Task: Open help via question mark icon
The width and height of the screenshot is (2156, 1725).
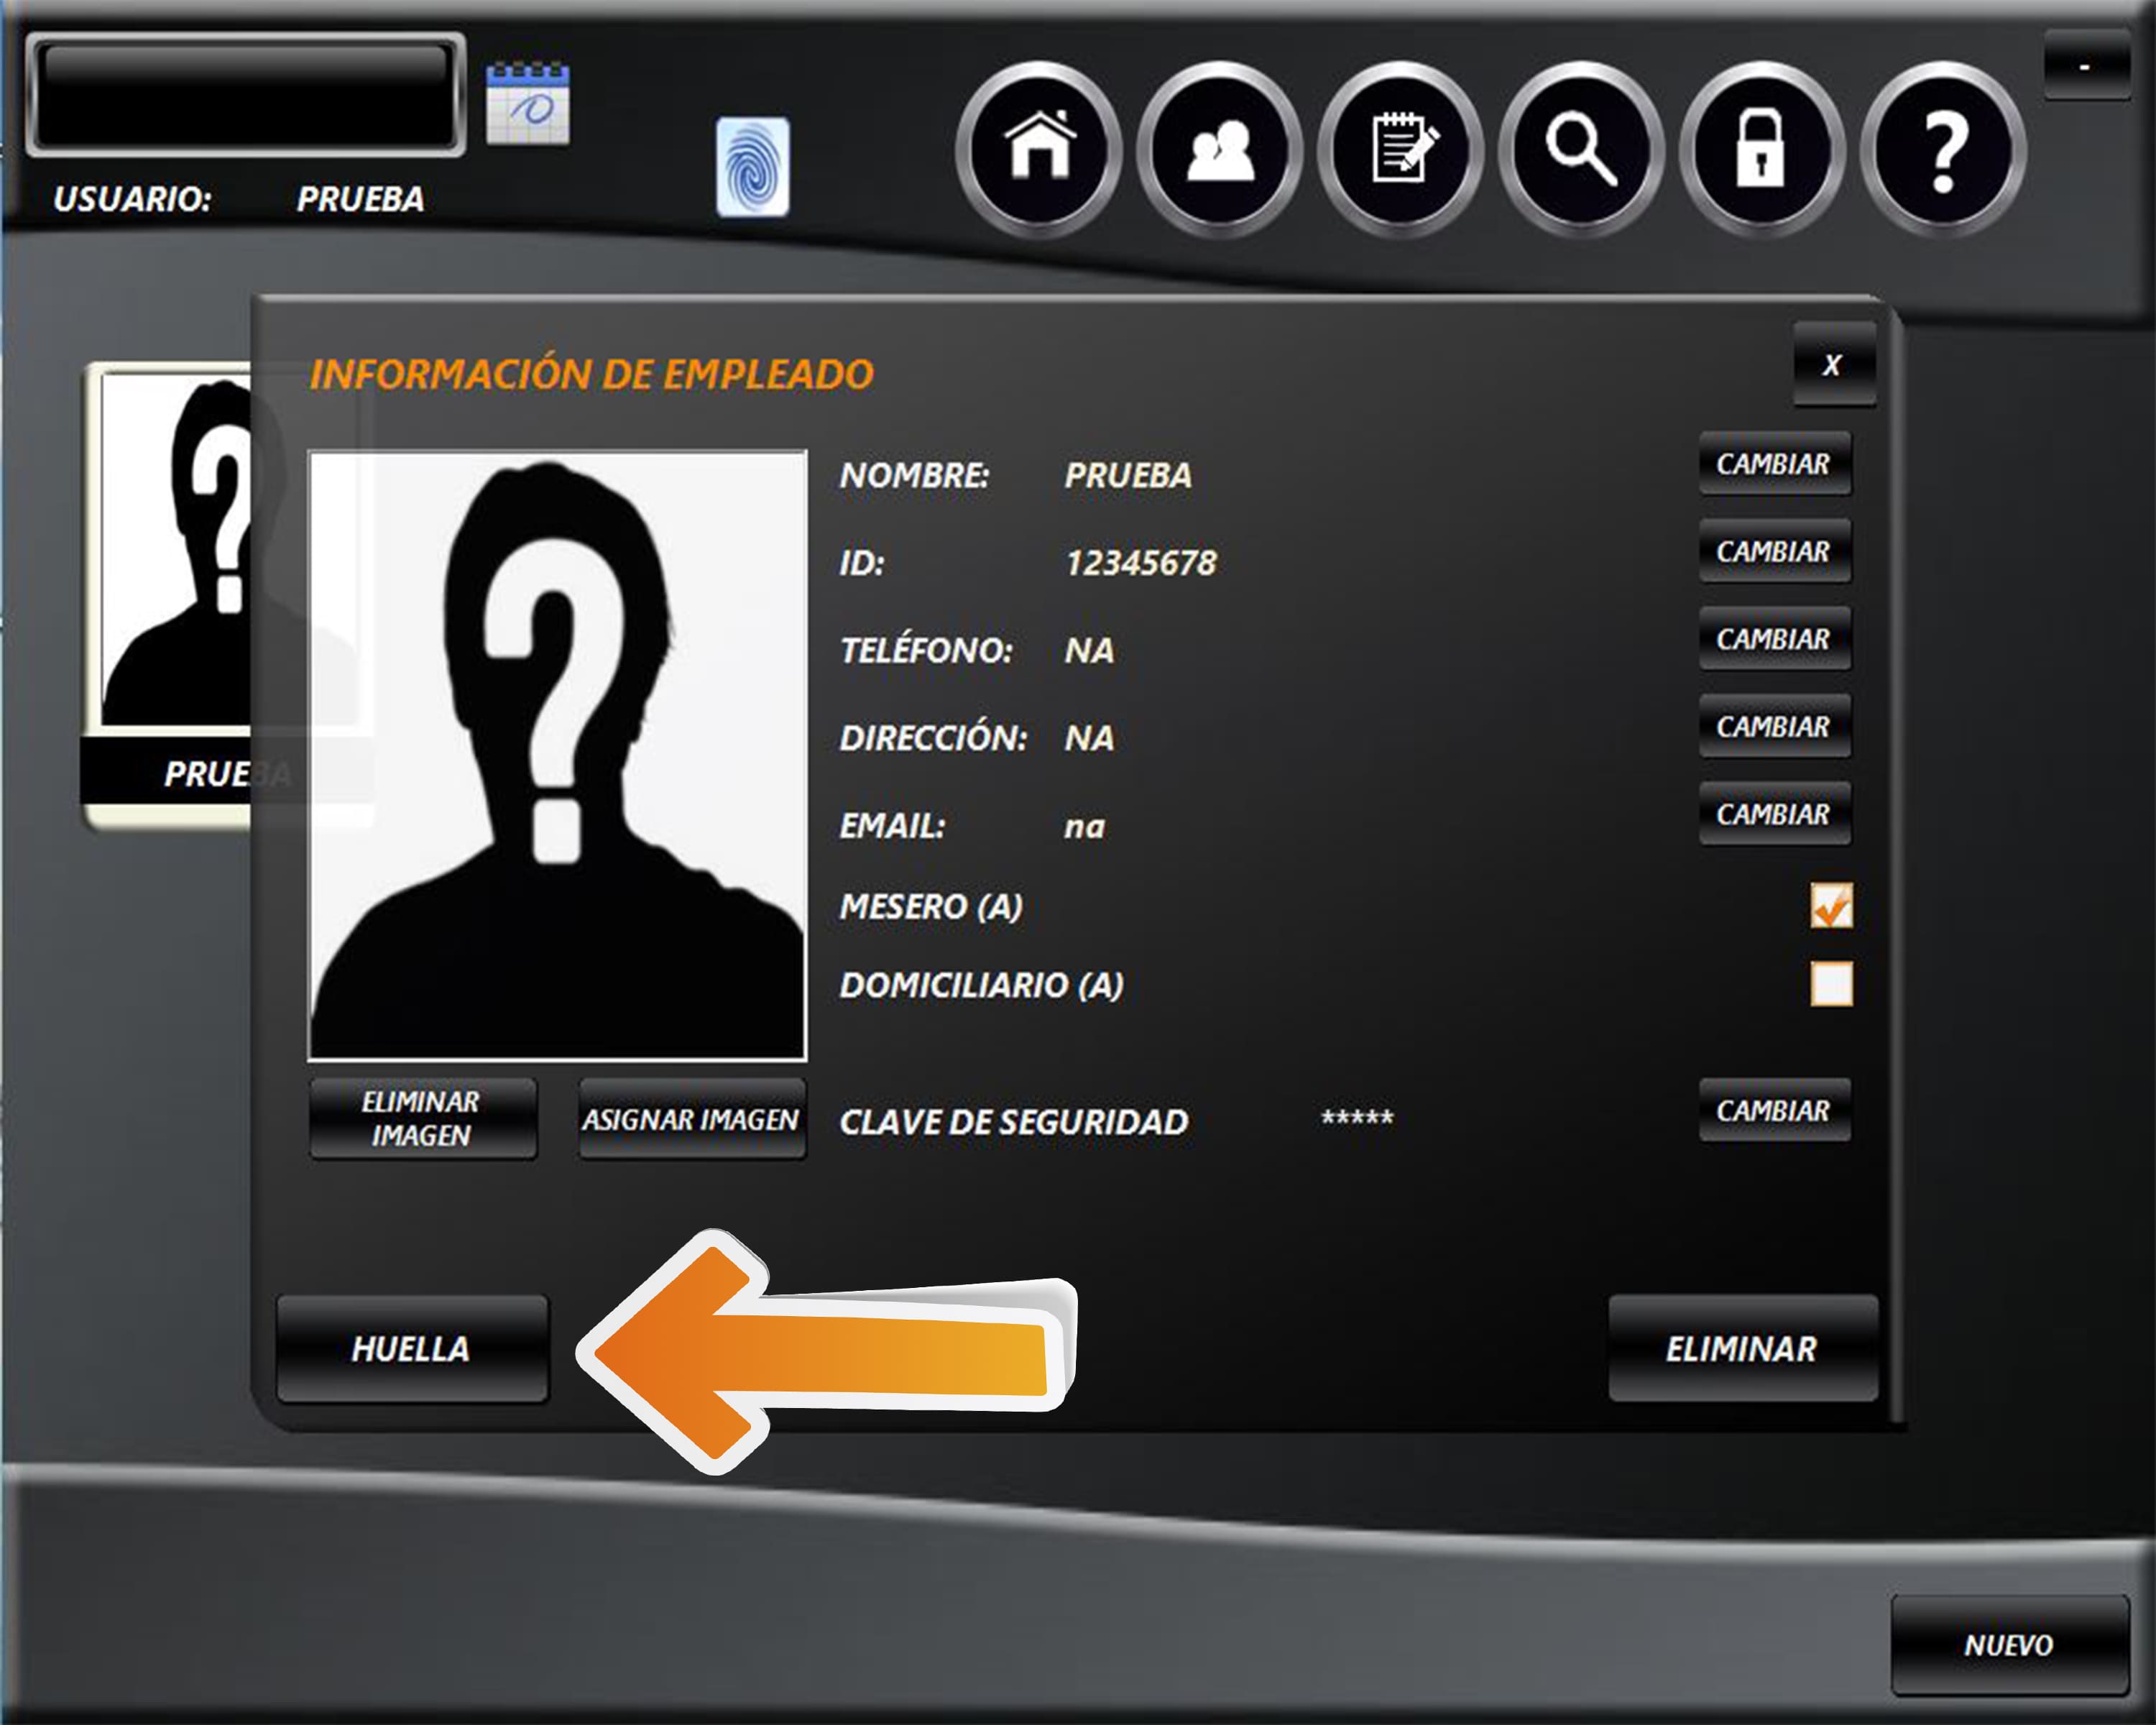Action: coord(1943,149)
